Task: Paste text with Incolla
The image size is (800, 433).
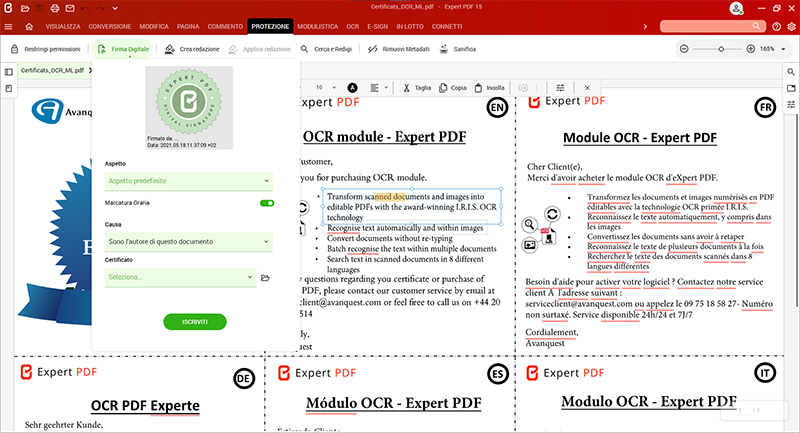Action: 489,88
